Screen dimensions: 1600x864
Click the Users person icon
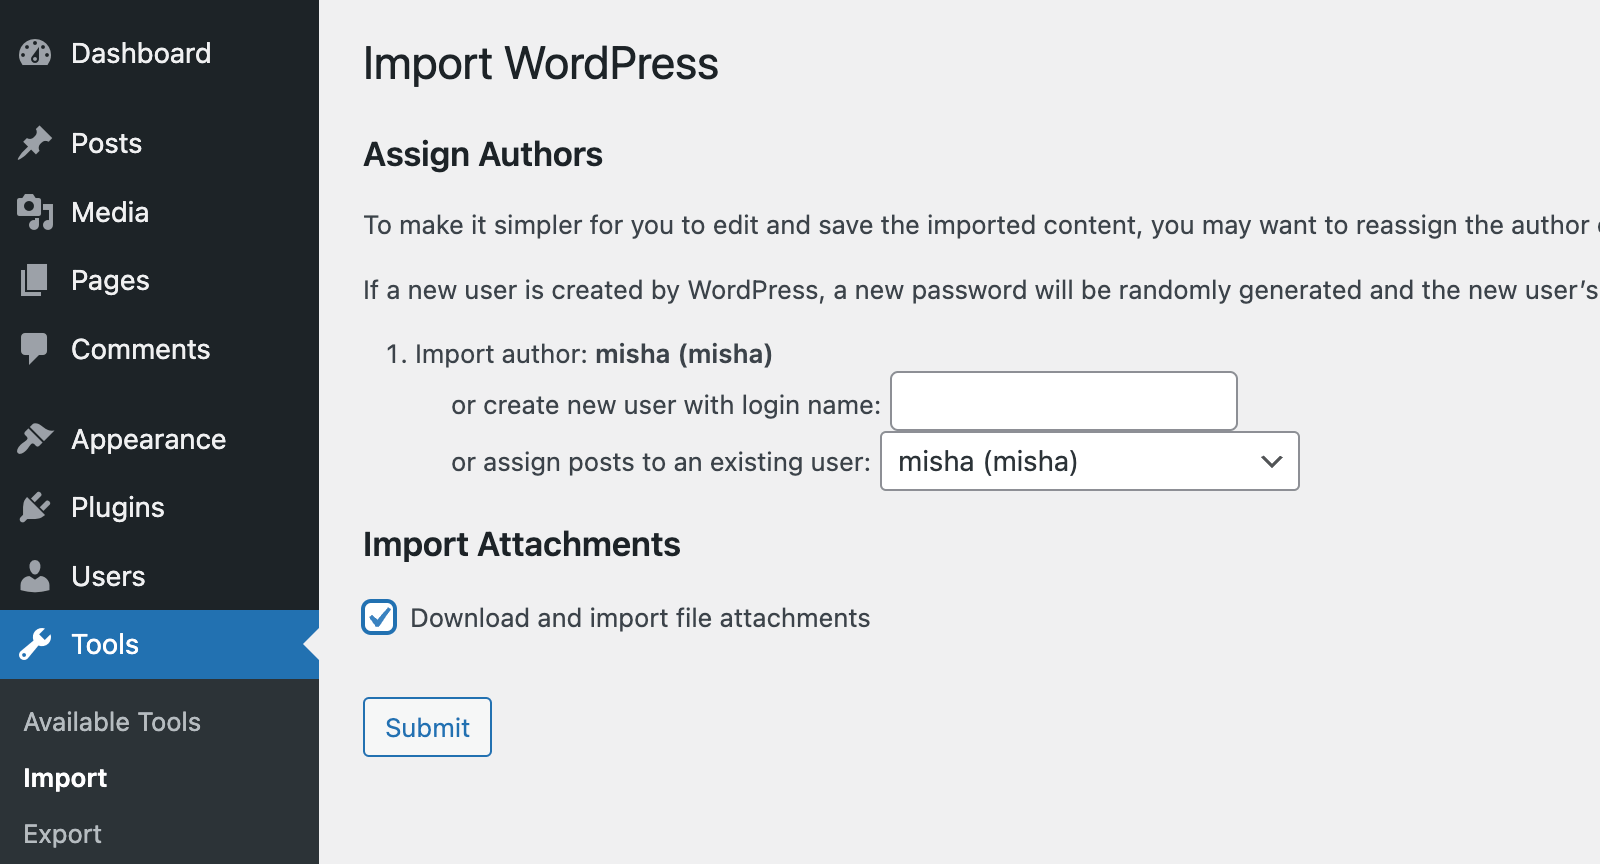35,576
